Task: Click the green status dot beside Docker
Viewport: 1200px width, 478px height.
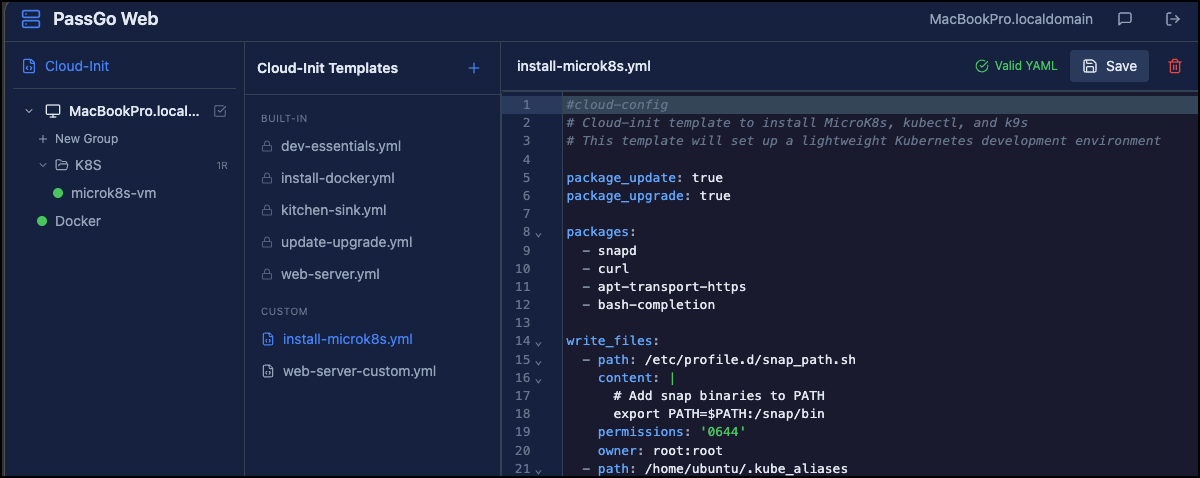Action: (42, 221)
